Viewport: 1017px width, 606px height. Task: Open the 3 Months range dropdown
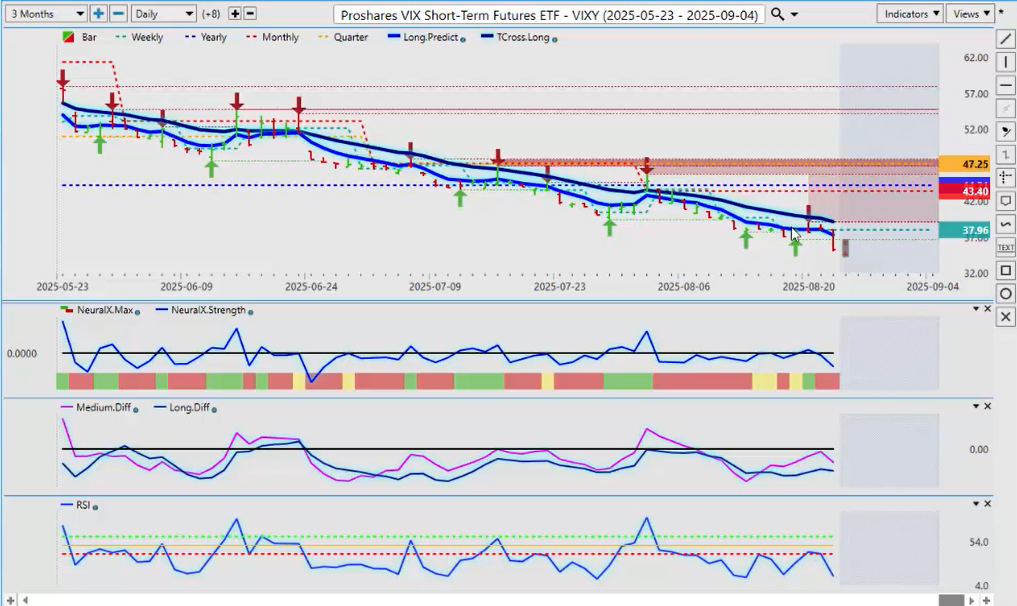pyautogui.click(x=45, y=14)
